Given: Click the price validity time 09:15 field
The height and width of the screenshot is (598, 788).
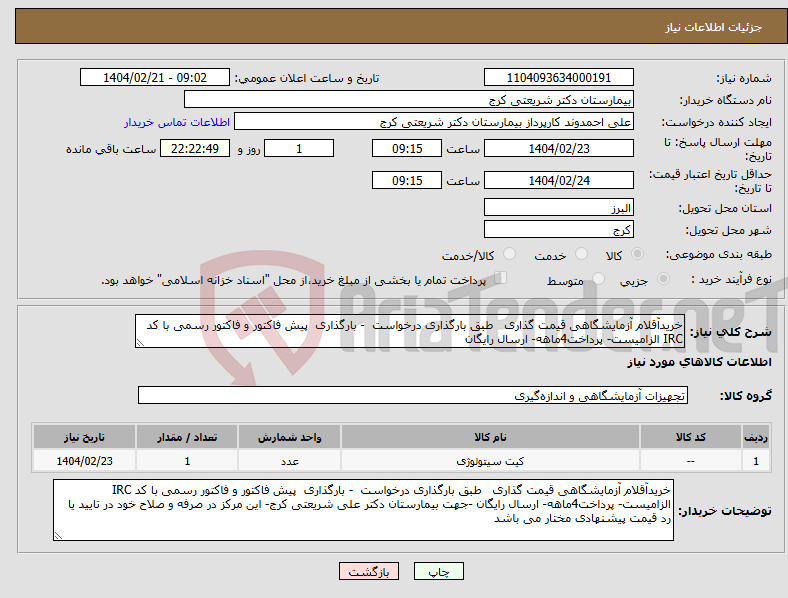Looking at the screenshot, I should (x=407, y=180).
